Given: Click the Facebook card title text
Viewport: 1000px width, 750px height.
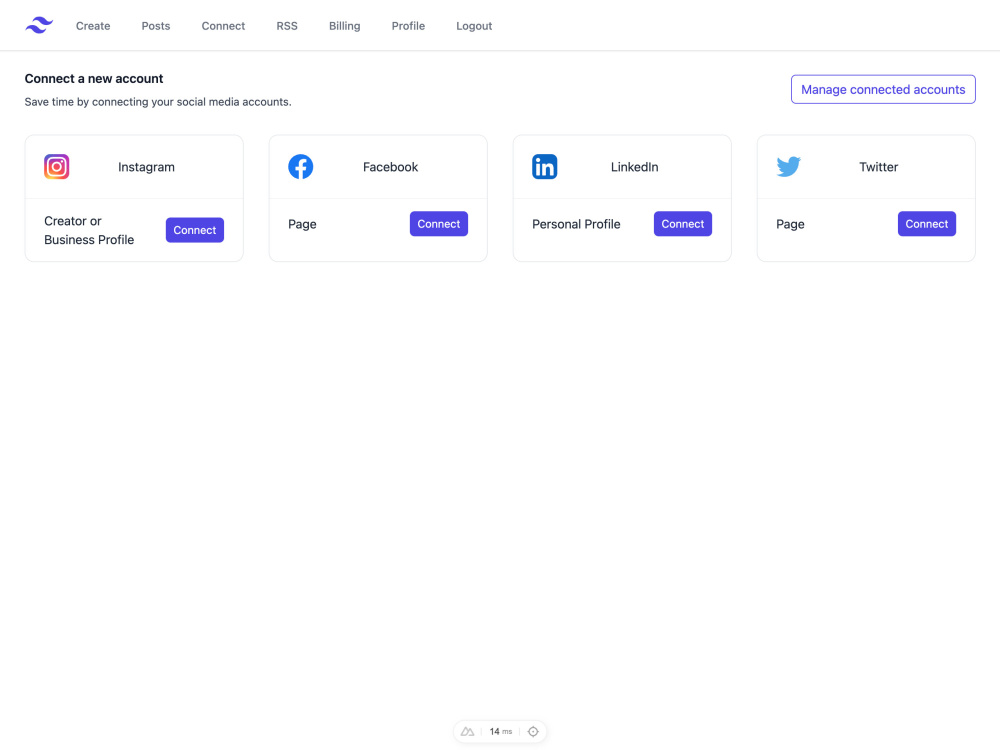Looking at the screenshot, I should (390, 167).
